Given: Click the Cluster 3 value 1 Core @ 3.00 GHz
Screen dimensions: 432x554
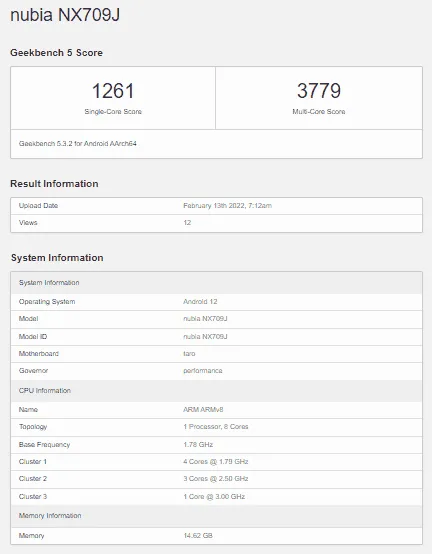Looking at the screenshot, I should coord(214,497).
